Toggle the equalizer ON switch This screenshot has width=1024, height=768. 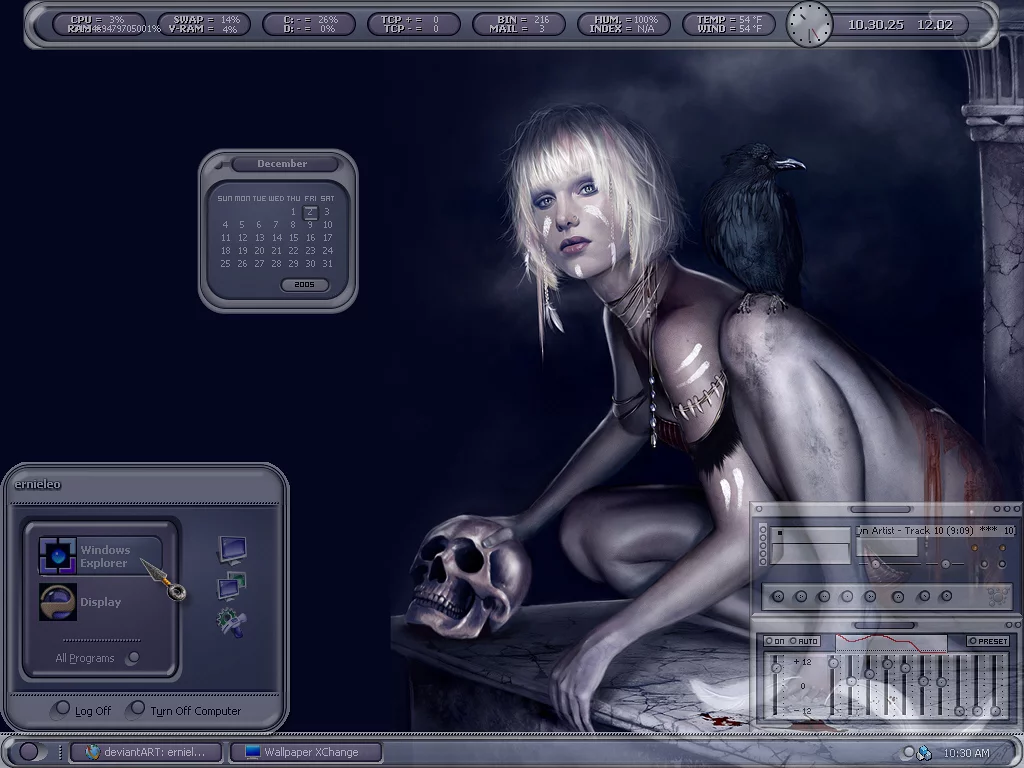(x=775, y=641)
